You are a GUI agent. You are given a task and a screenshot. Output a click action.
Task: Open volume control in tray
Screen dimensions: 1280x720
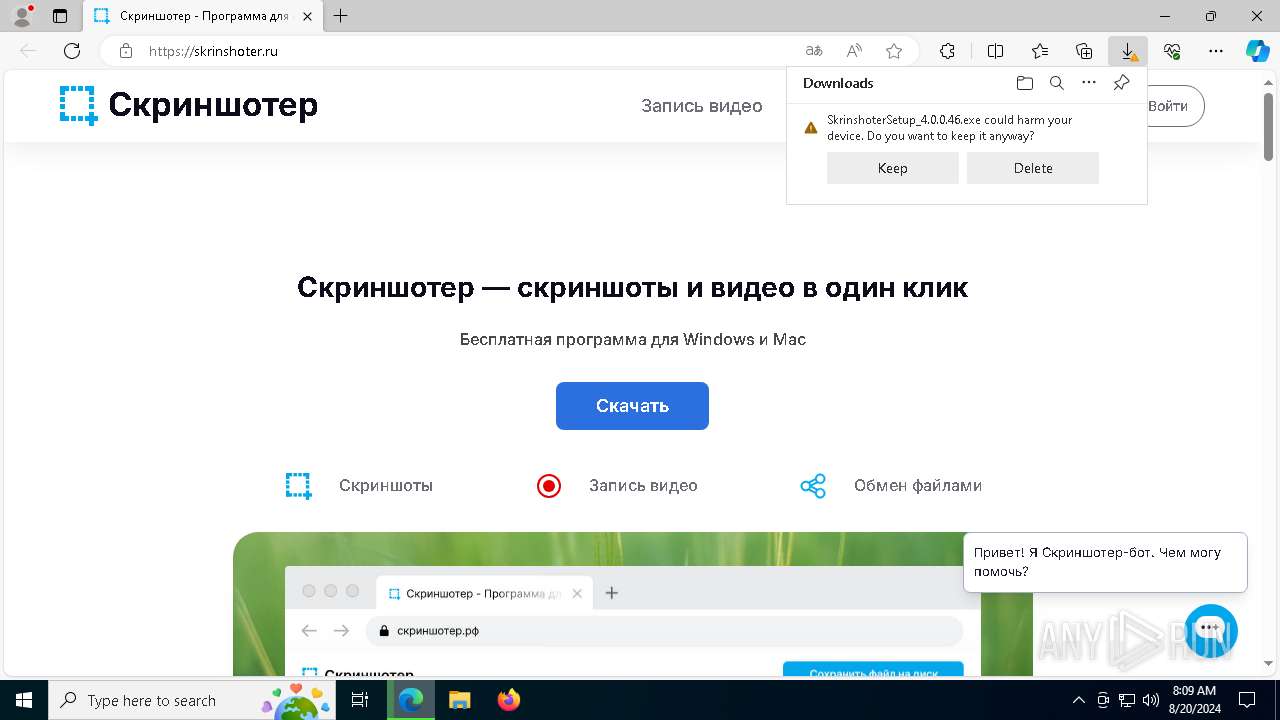(x=1150, y=700)
